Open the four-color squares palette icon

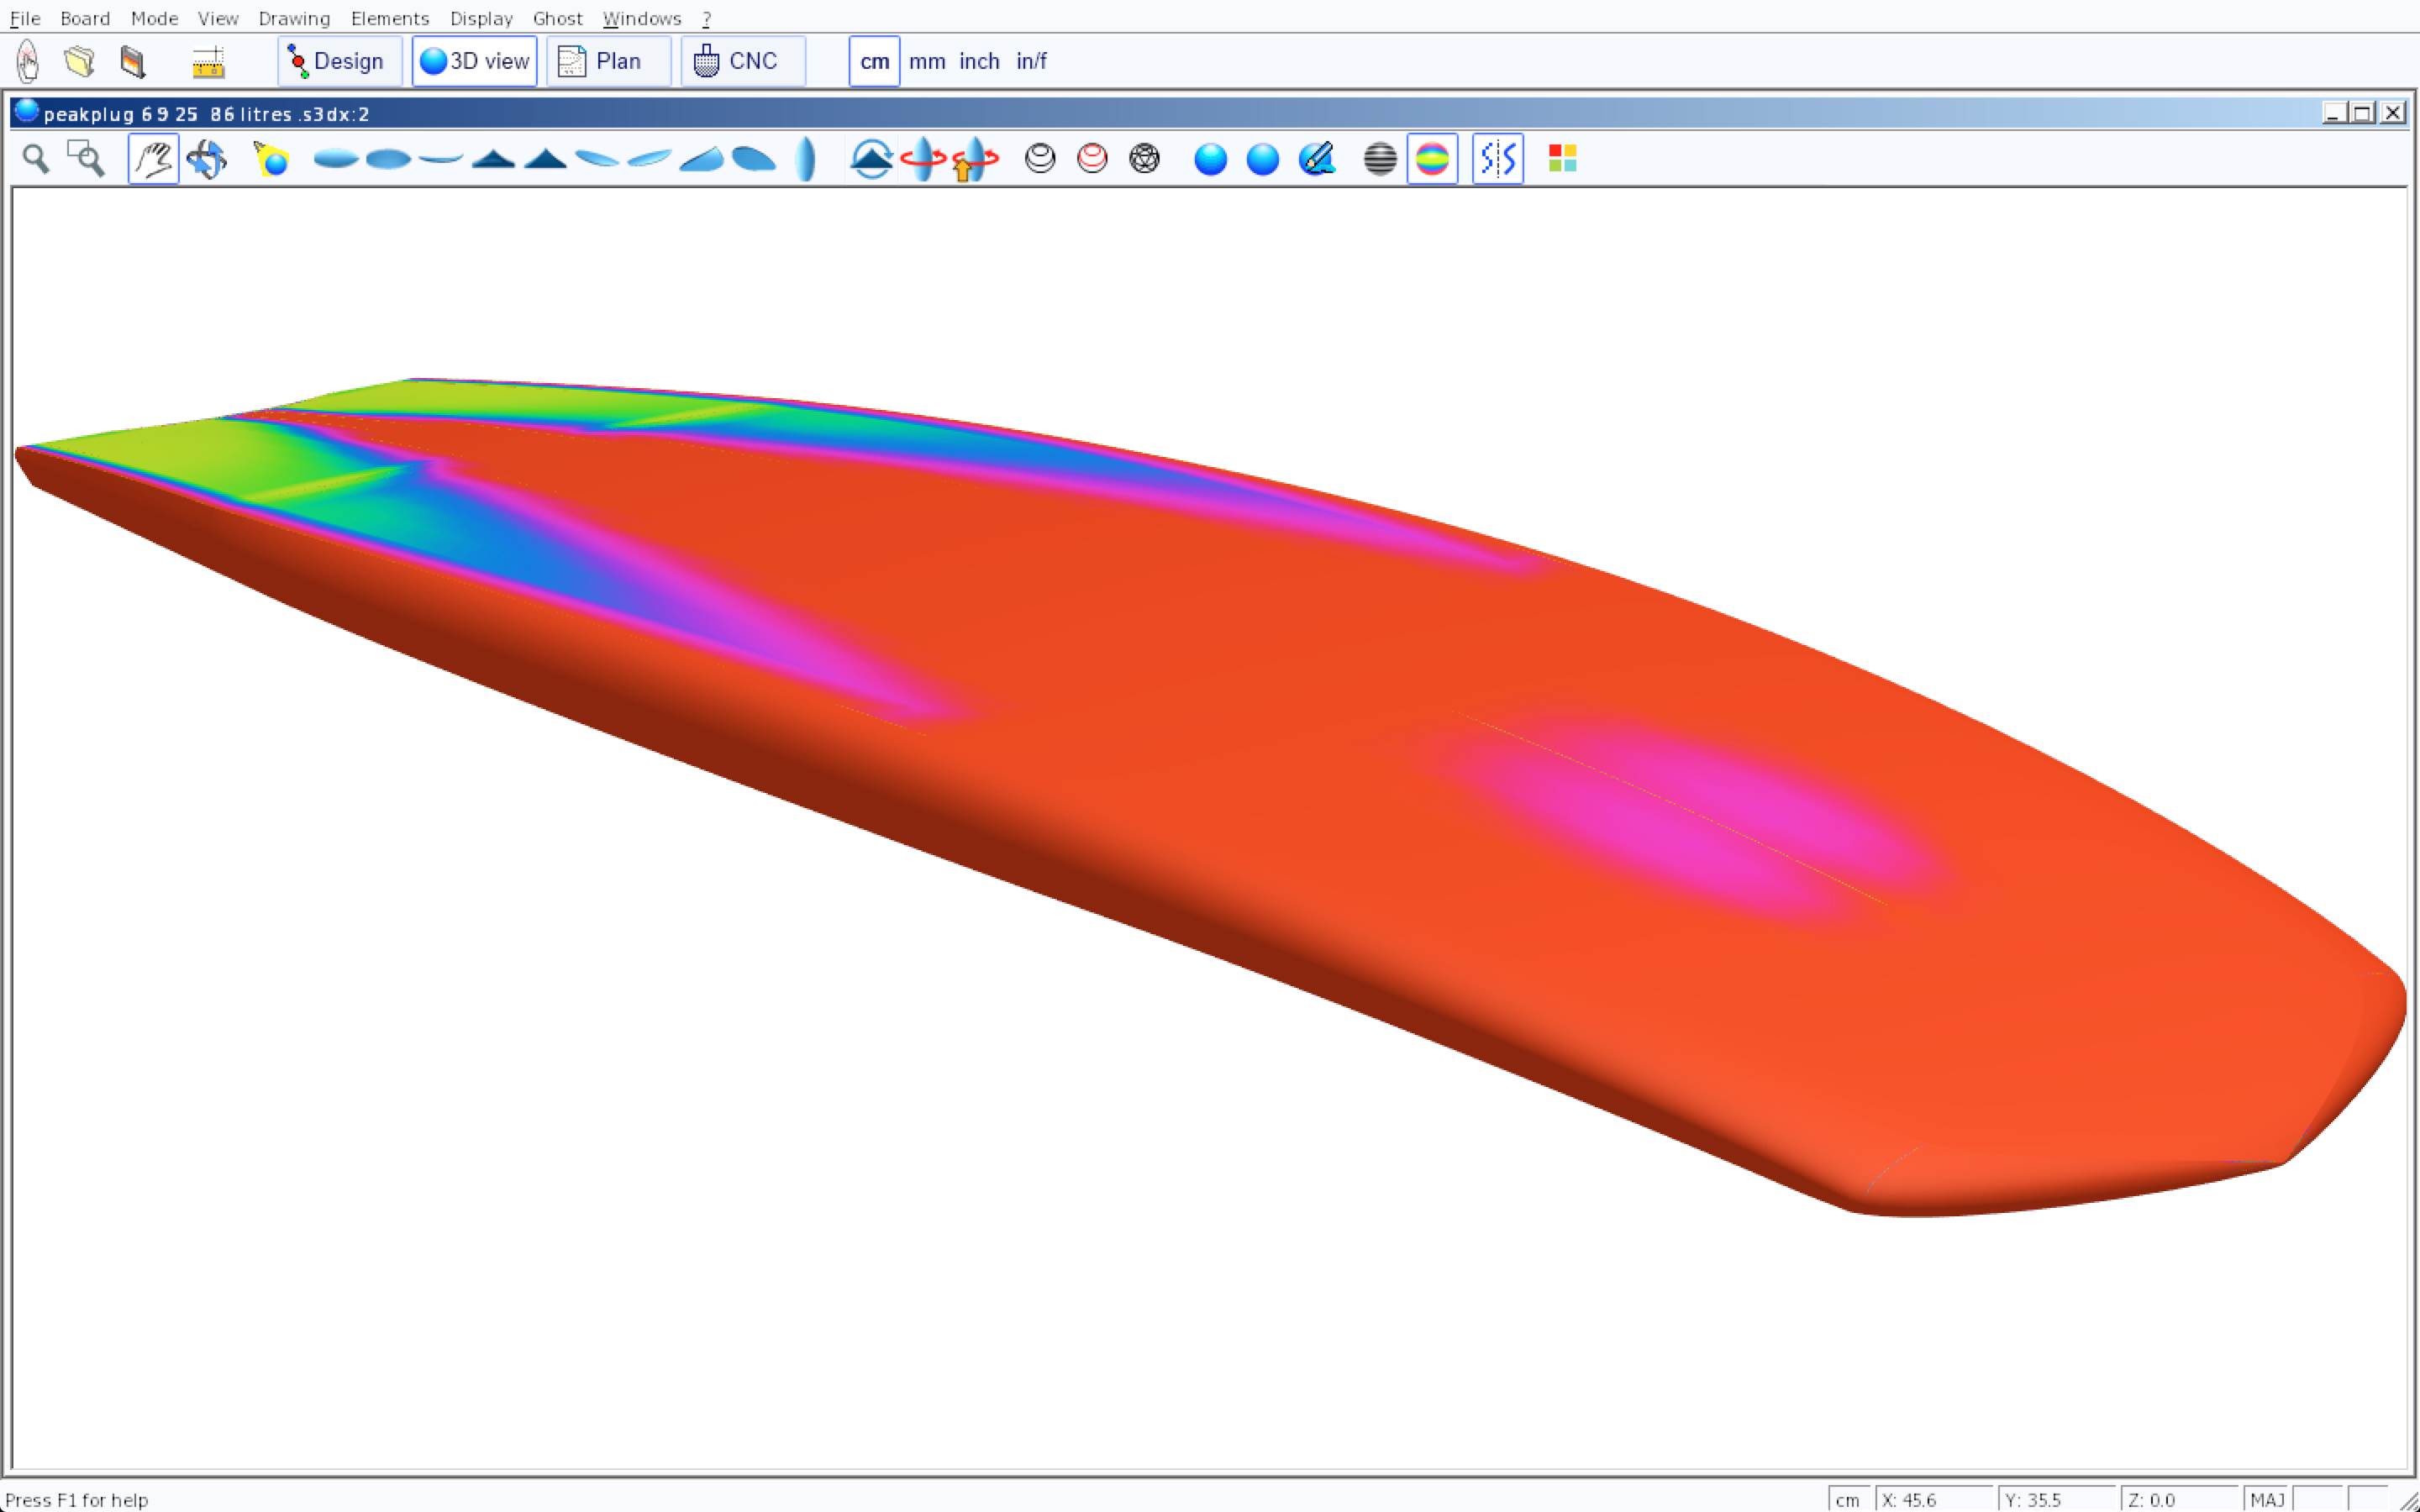coord(1562,159)
